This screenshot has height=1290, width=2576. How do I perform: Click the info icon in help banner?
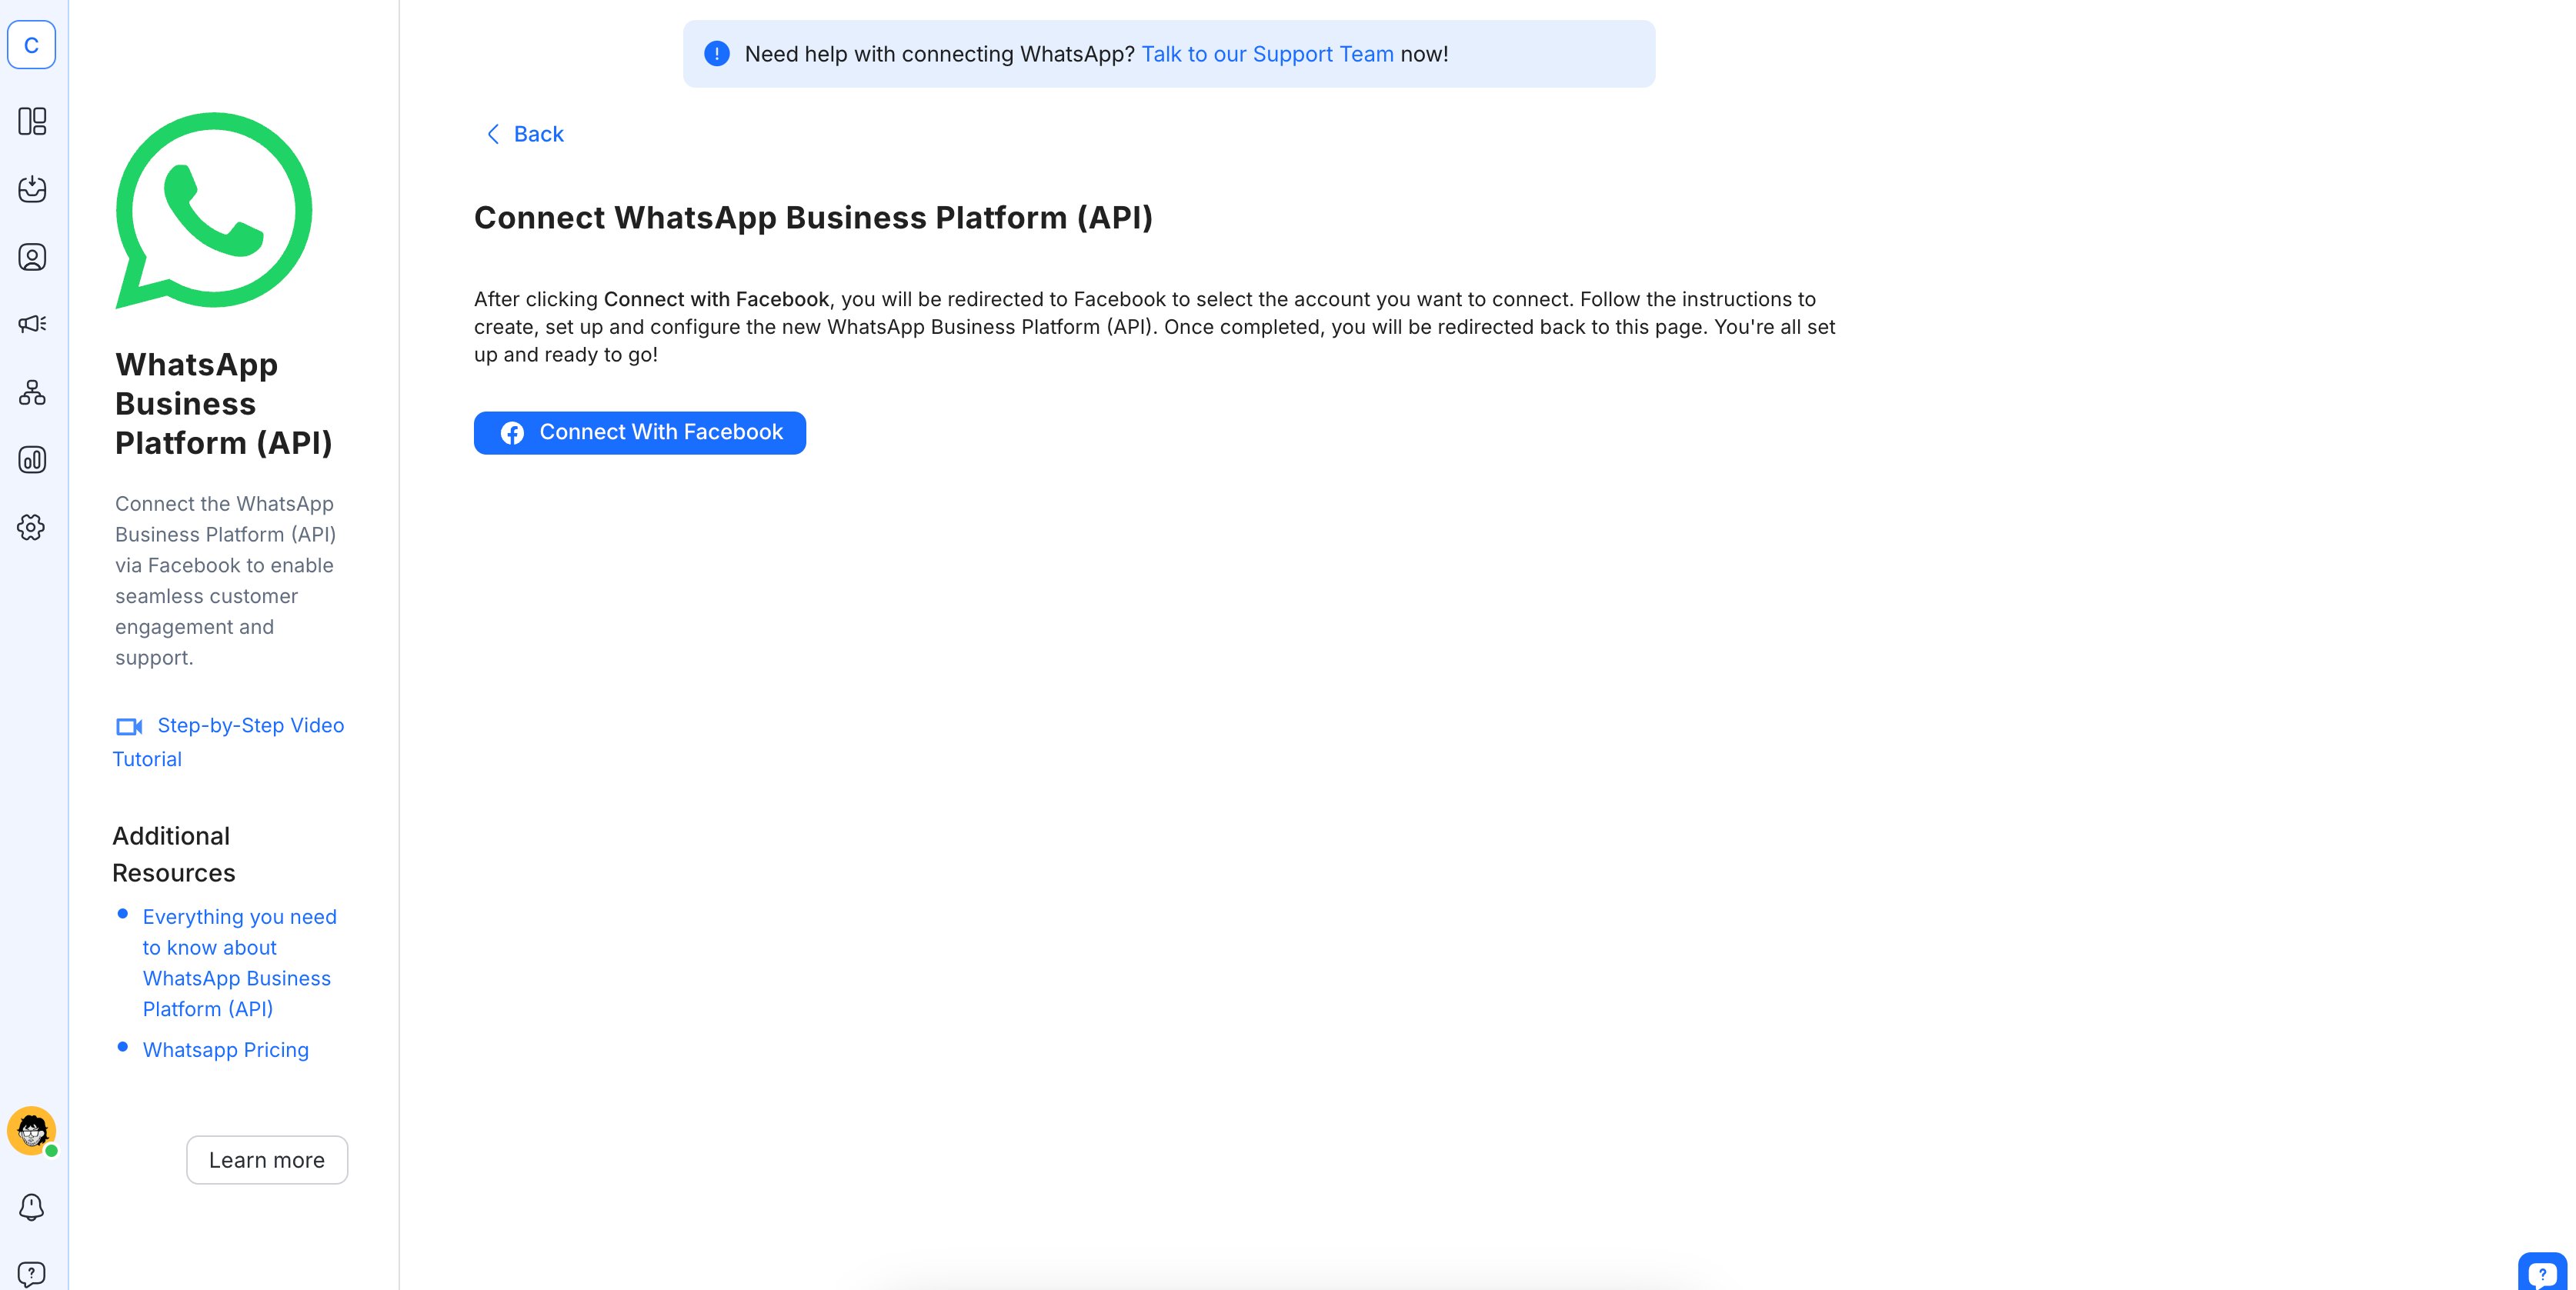pyautogui.click(x=717, y=54)
